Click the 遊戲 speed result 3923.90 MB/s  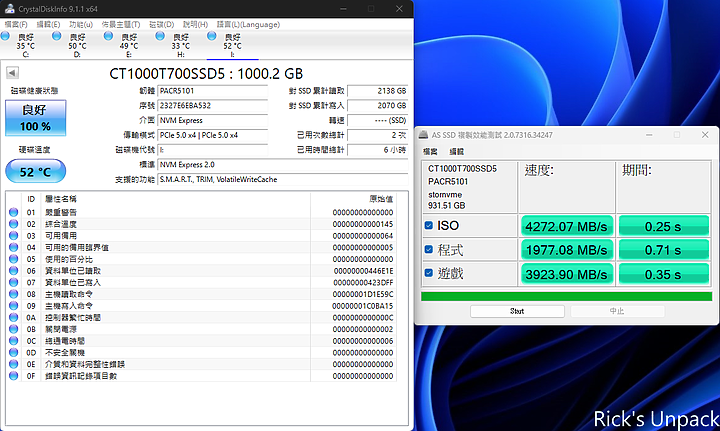pyautogui.click(x=567, y=274)
